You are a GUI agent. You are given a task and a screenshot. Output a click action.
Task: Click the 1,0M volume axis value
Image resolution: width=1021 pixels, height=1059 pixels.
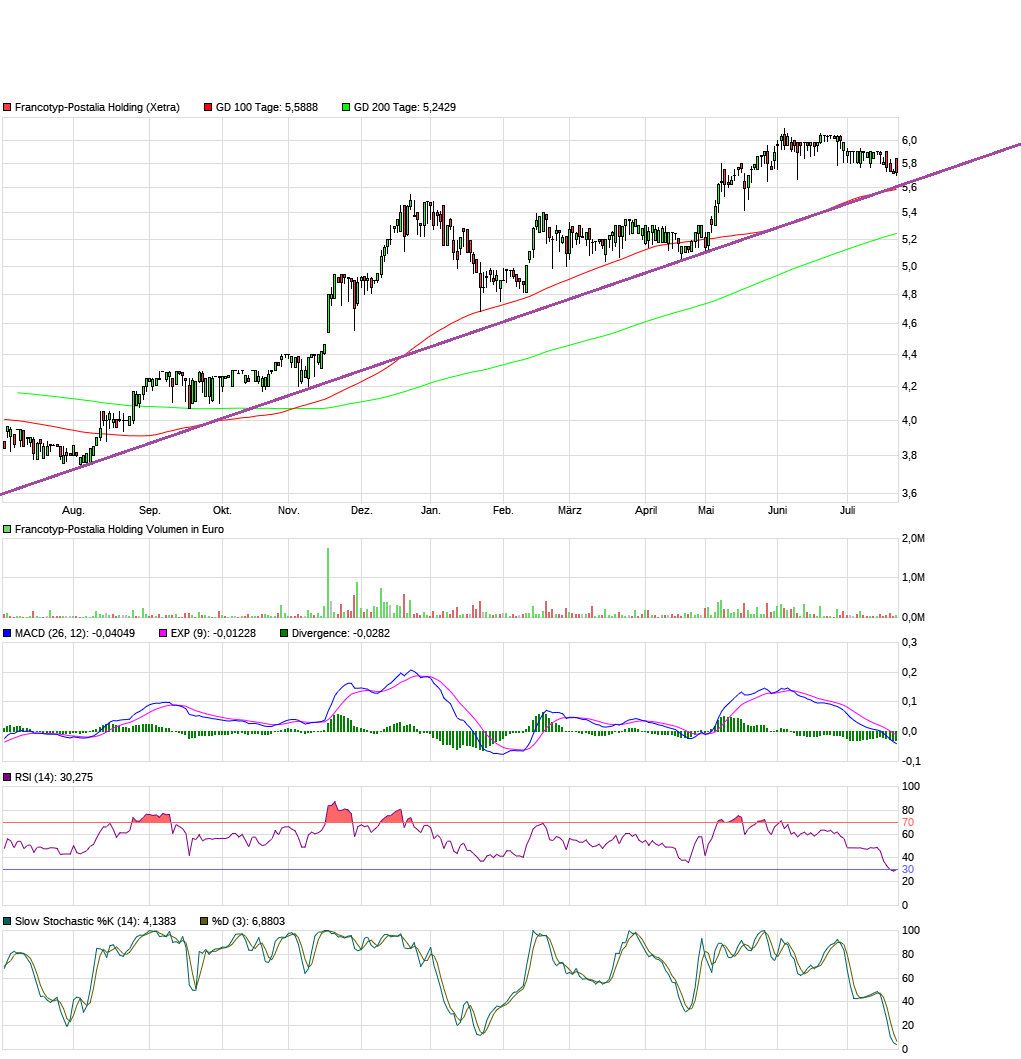(x=913, y=577)
